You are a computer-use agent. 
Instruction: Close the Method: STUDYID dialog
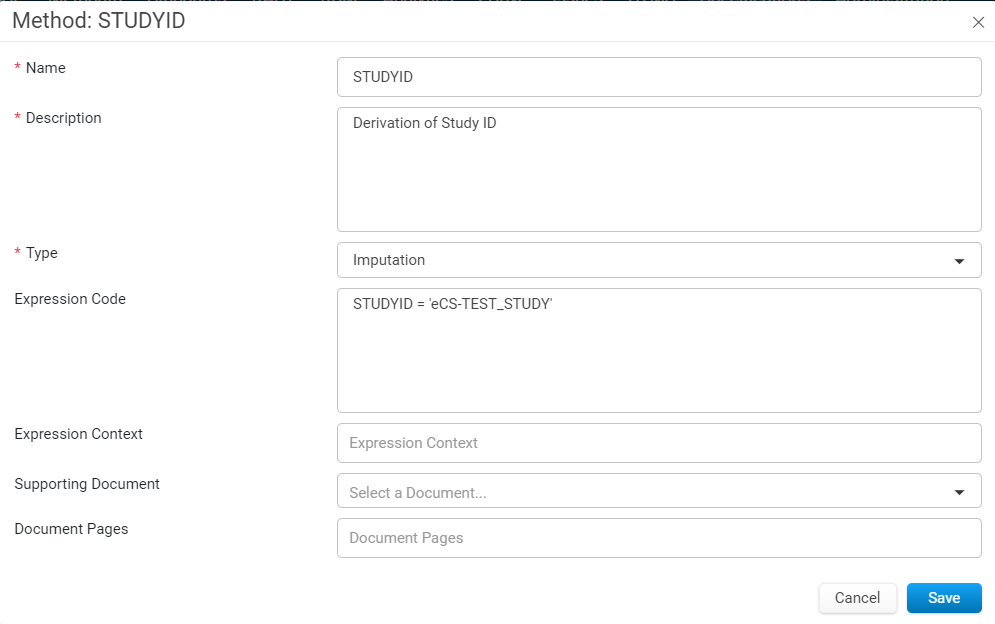978,22
